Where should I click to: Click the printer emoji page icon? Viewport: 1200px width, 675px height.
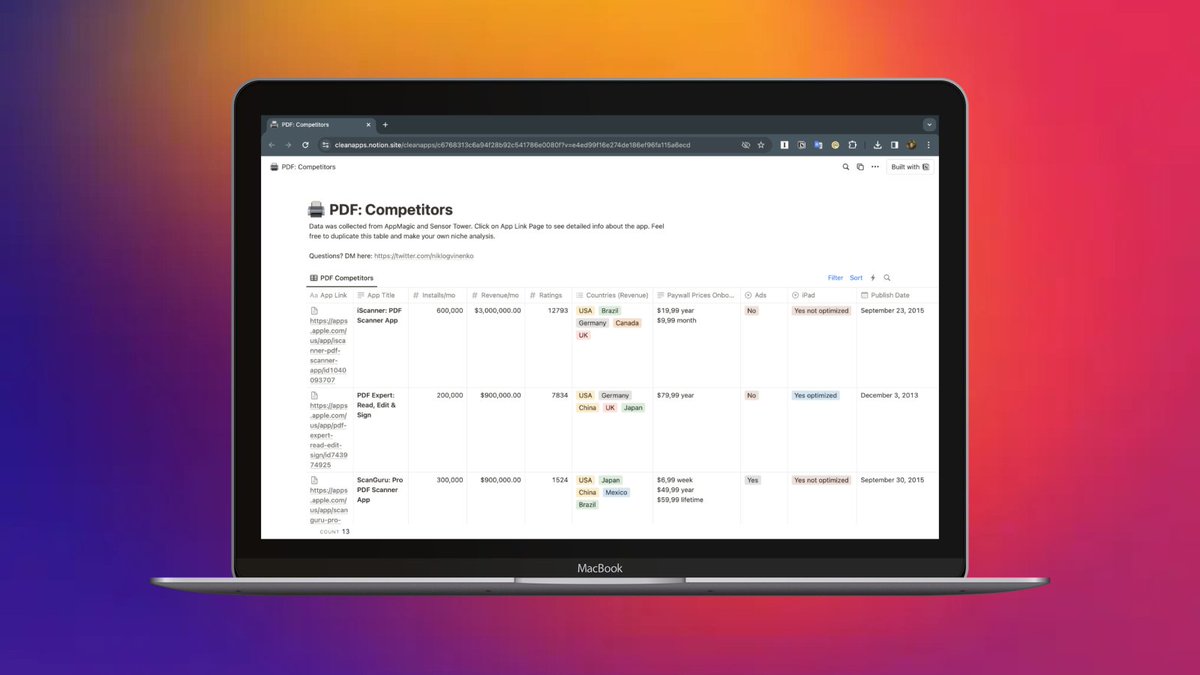316,210
